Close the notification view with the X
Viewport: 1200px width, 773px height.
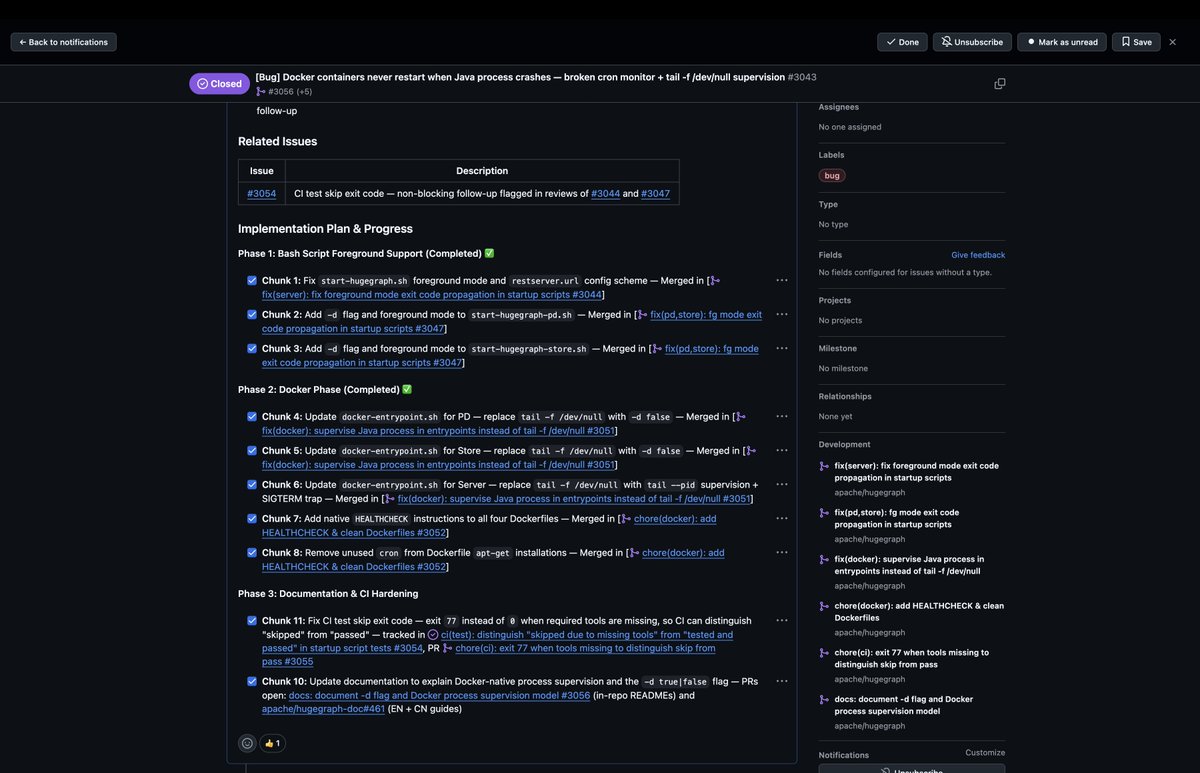pos(1173,42)
